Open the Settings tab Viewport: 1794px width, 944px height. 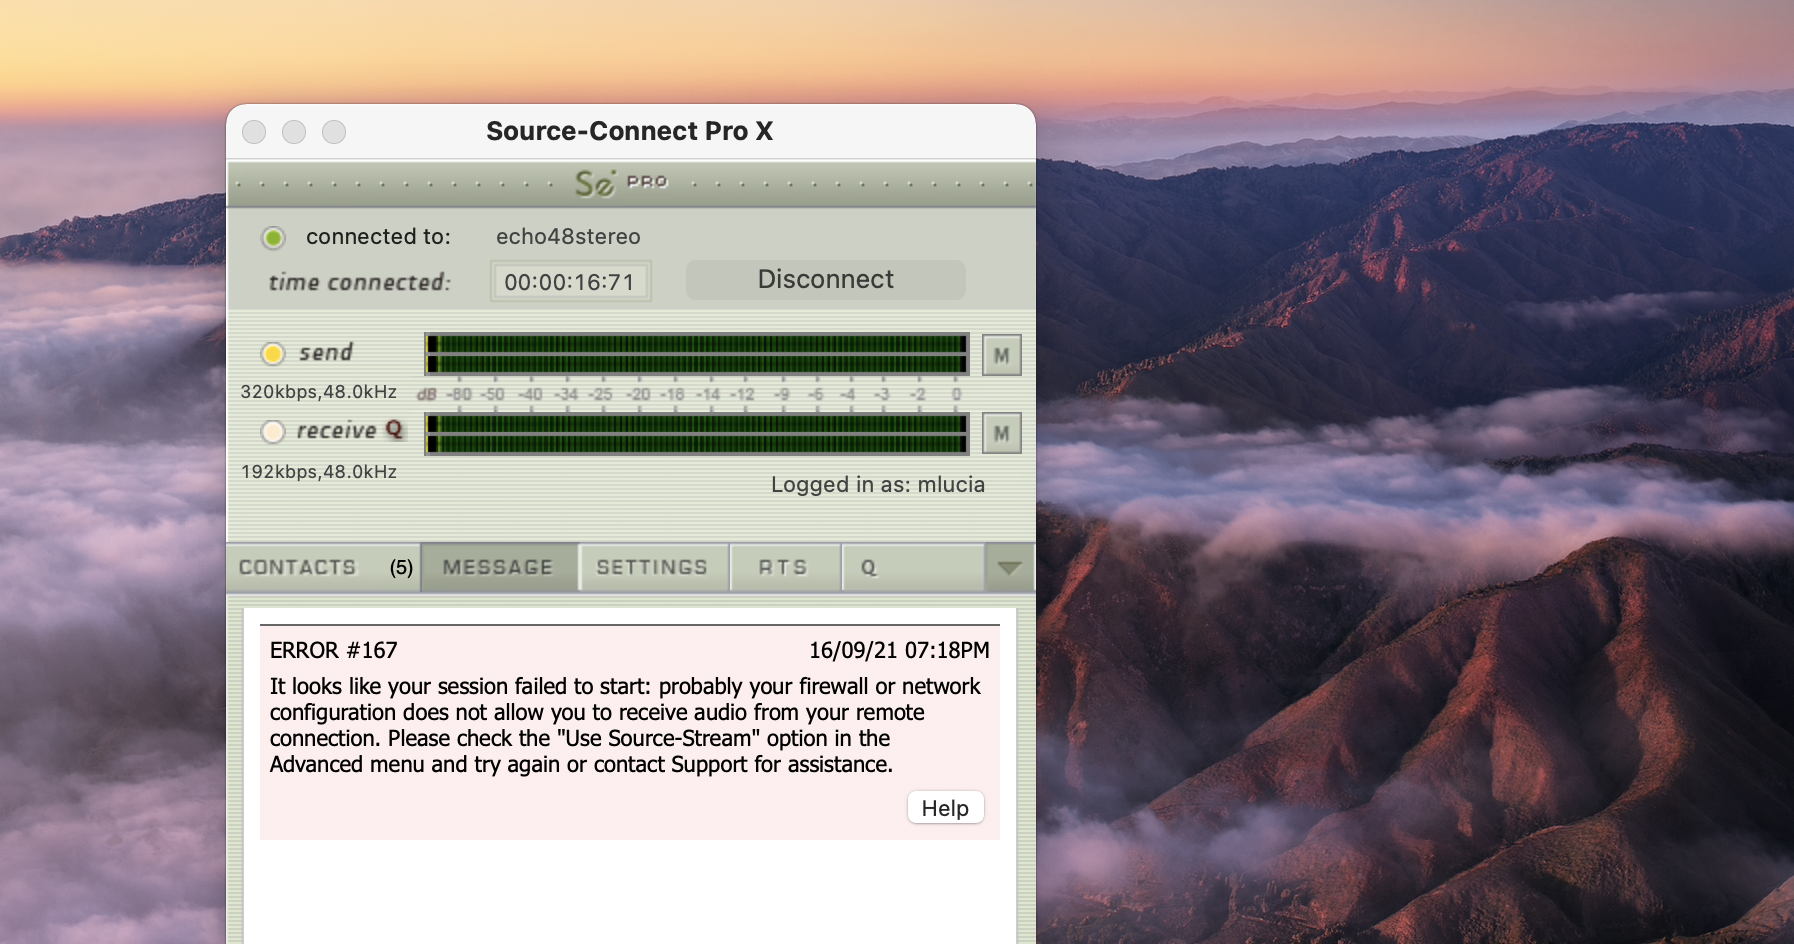pos(652,567)
